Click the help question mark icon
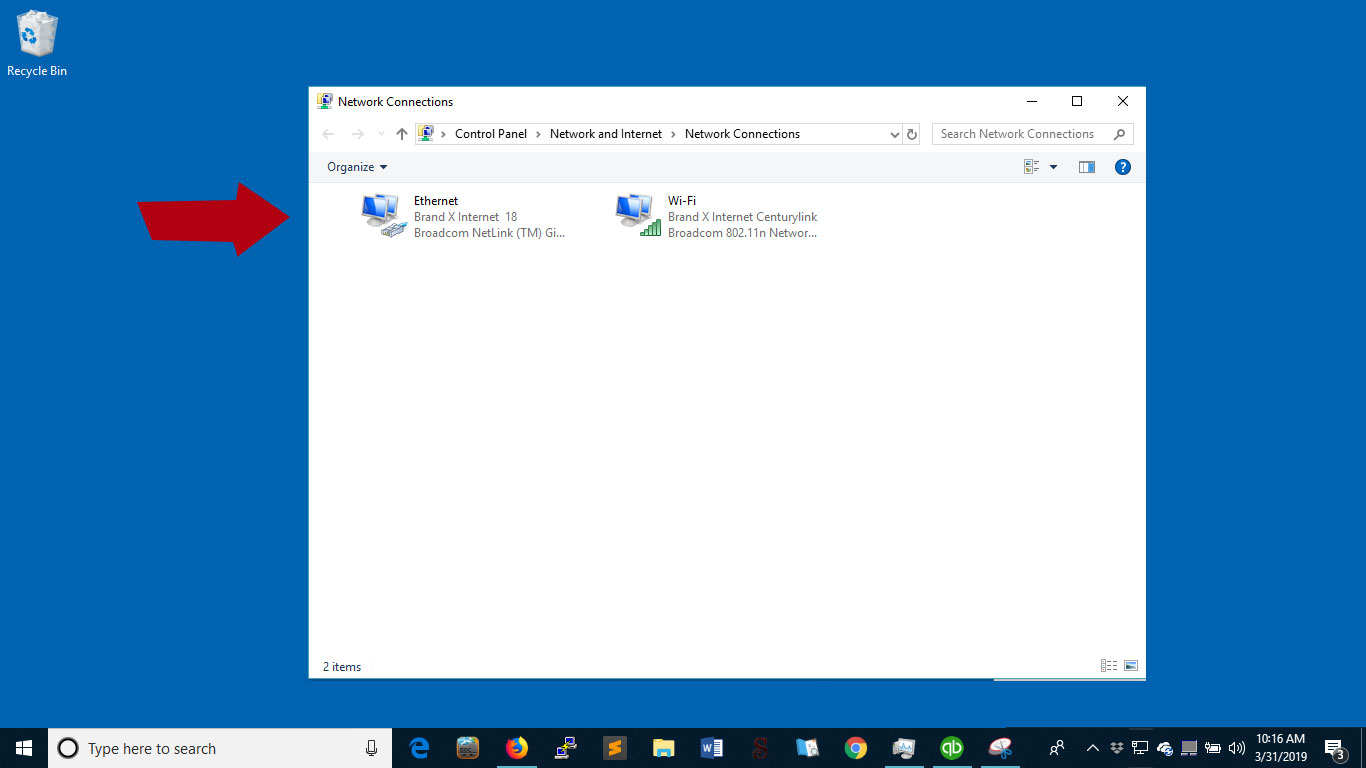Viewport: 1366px width, 768px height. click(1122, 167)
